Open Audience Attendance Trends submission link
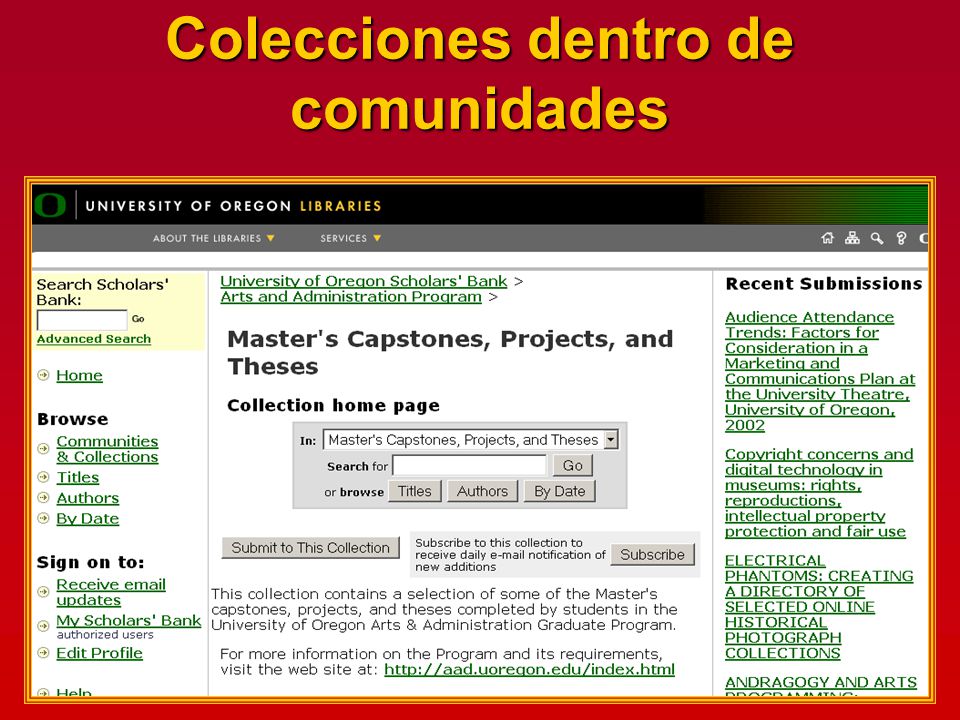 pyautogui.click(x=820, y=371)
